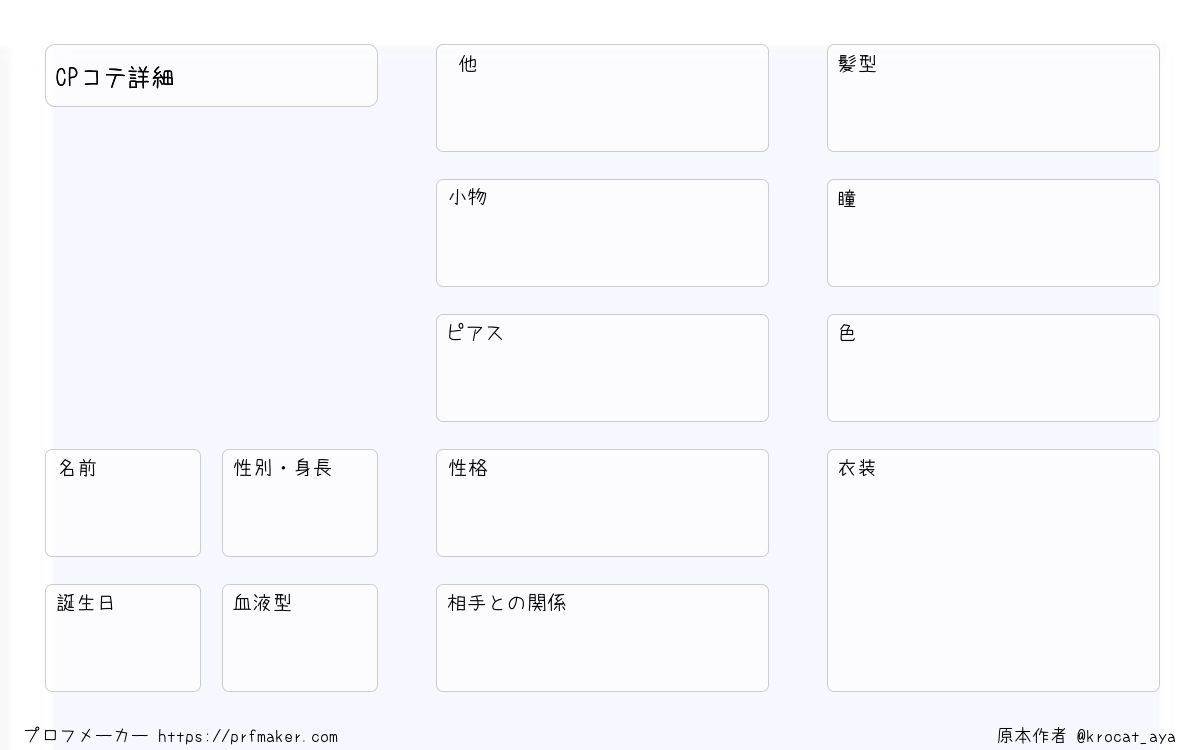Image resolution: width=1200 pixels, height=750 pixels.
Task: Click the empty image area below title
Action: [x=211, y=275]
